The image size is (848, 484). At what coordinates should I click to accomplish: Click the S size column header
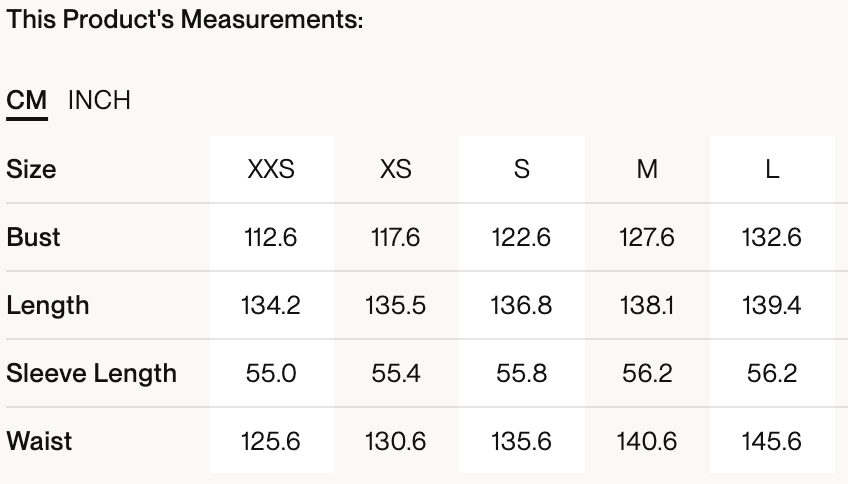(521, 169)
